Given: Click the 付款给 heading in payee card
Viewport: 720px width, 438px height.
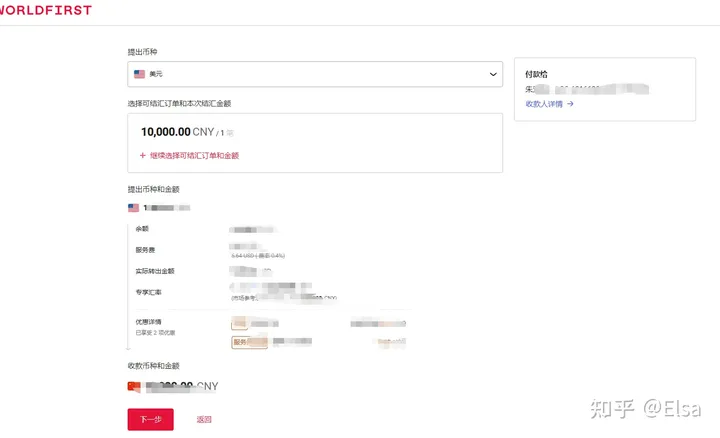Looking at the screenshot, I should point(536,74).
